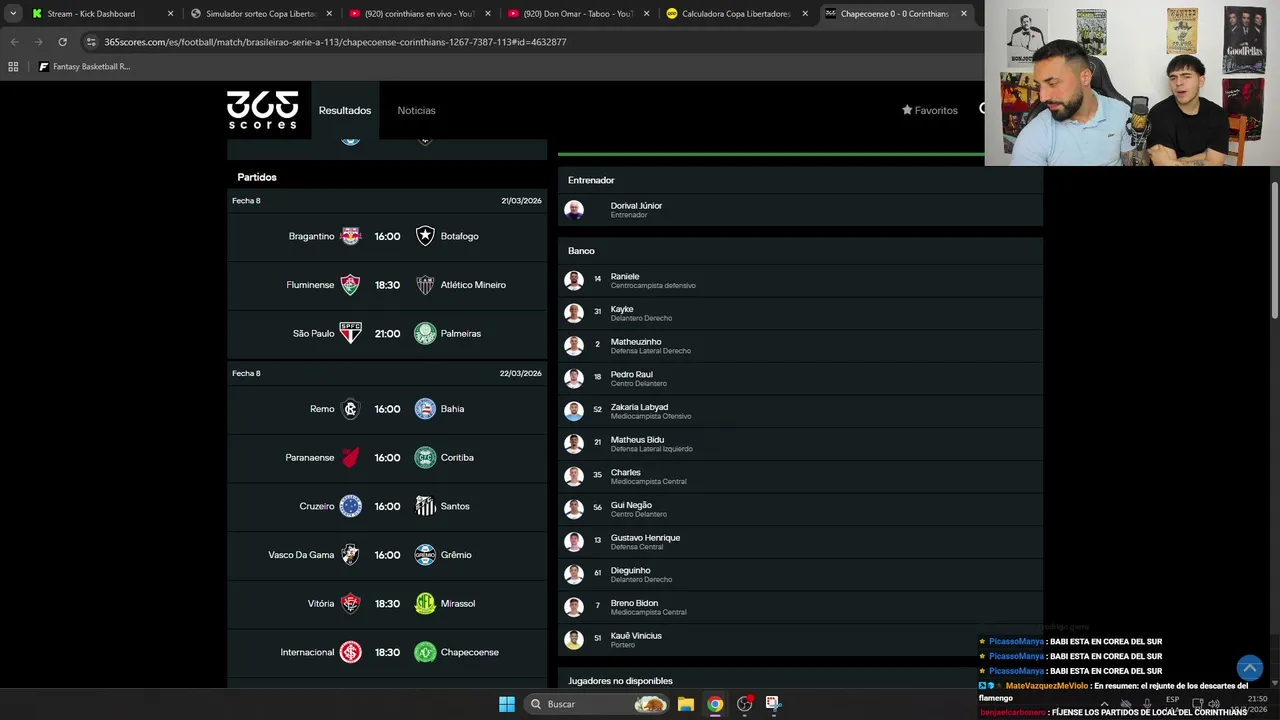Click the Mirassol team crest
Viewport: 1280px width, 720px height.
click(425, 603)
